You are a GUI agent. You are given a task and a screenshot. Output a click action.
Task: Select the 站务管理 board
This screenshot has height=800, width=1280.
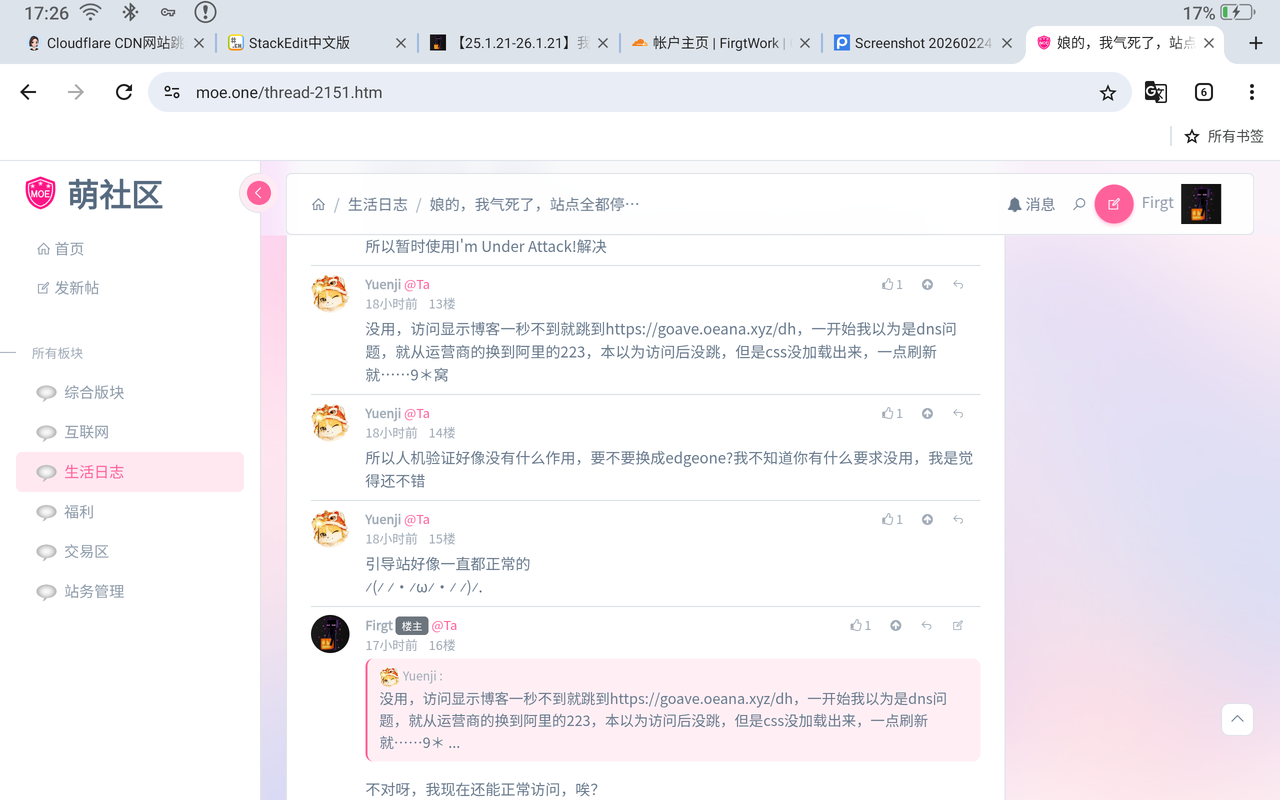pyautogui.click(x=130, y=592)
